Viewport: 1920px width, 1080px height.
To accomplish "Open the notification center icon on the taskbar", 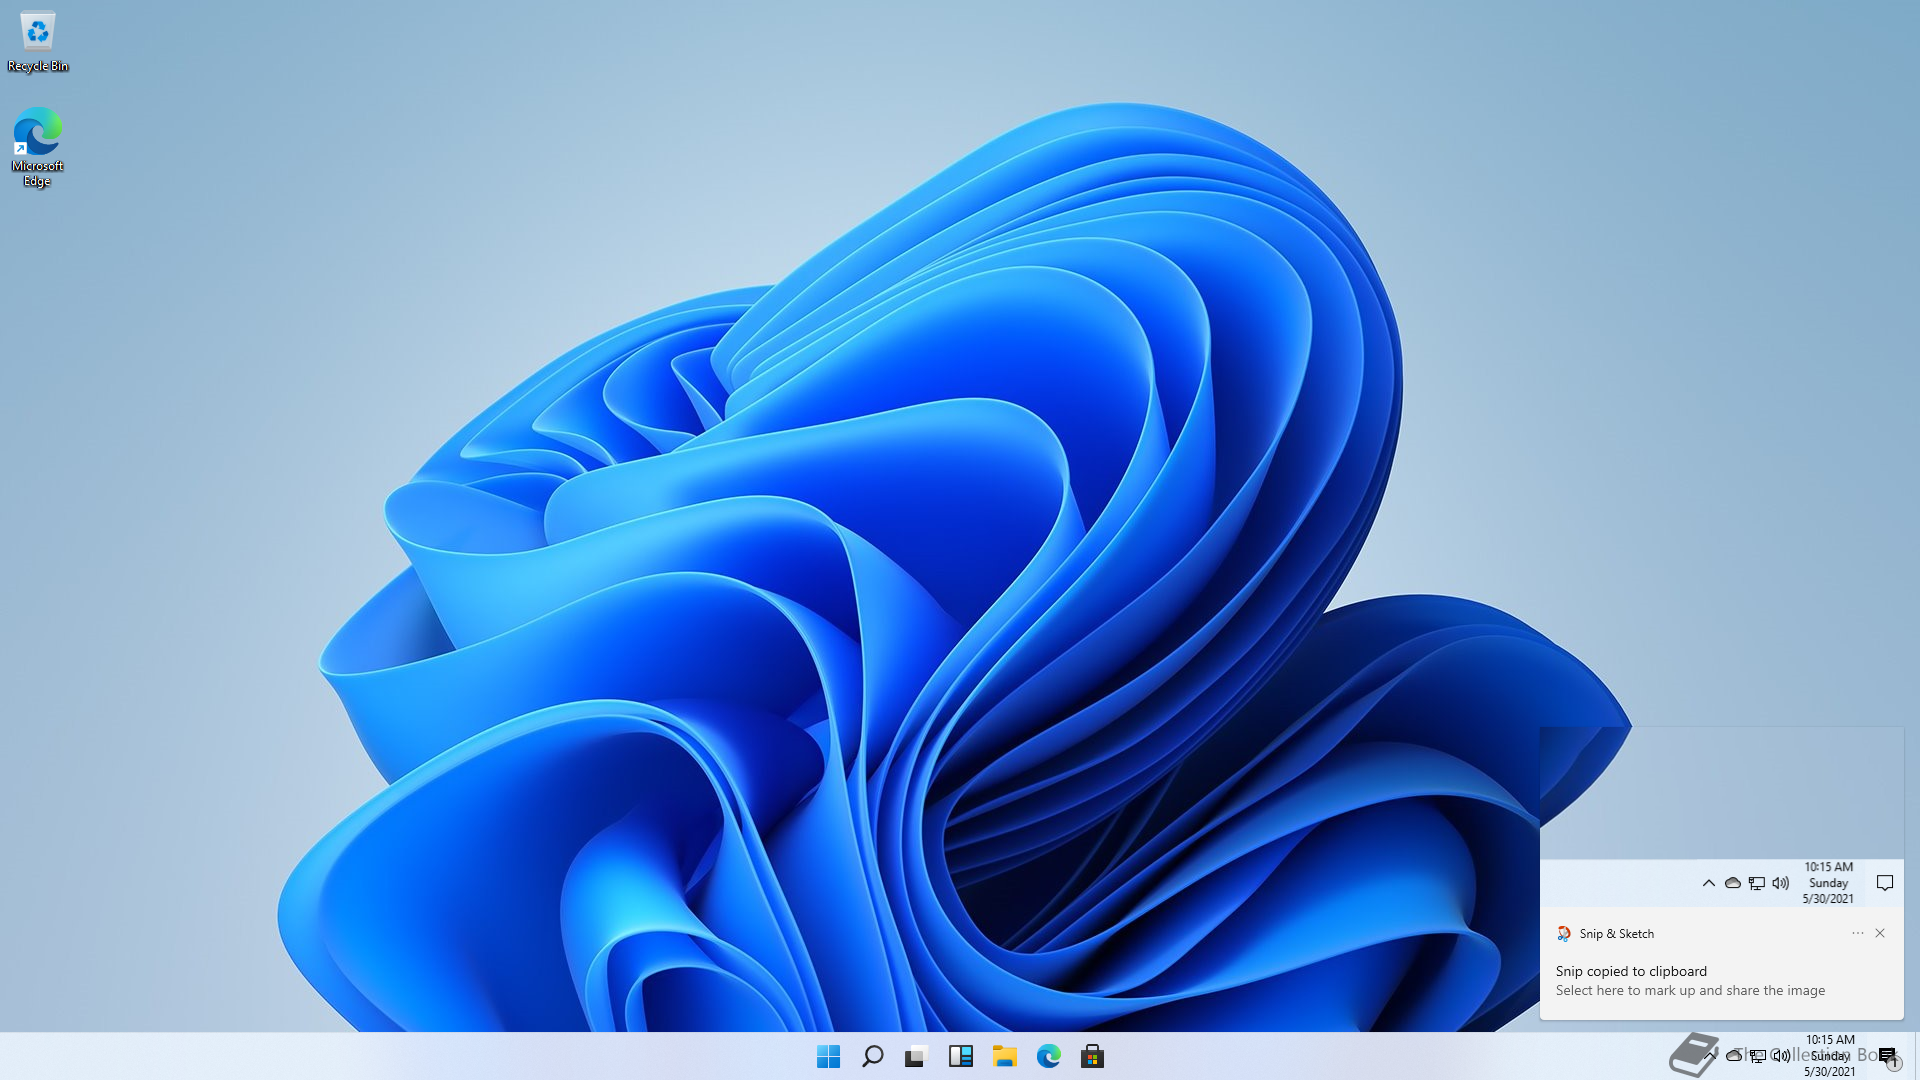I will [1888, 1056].
